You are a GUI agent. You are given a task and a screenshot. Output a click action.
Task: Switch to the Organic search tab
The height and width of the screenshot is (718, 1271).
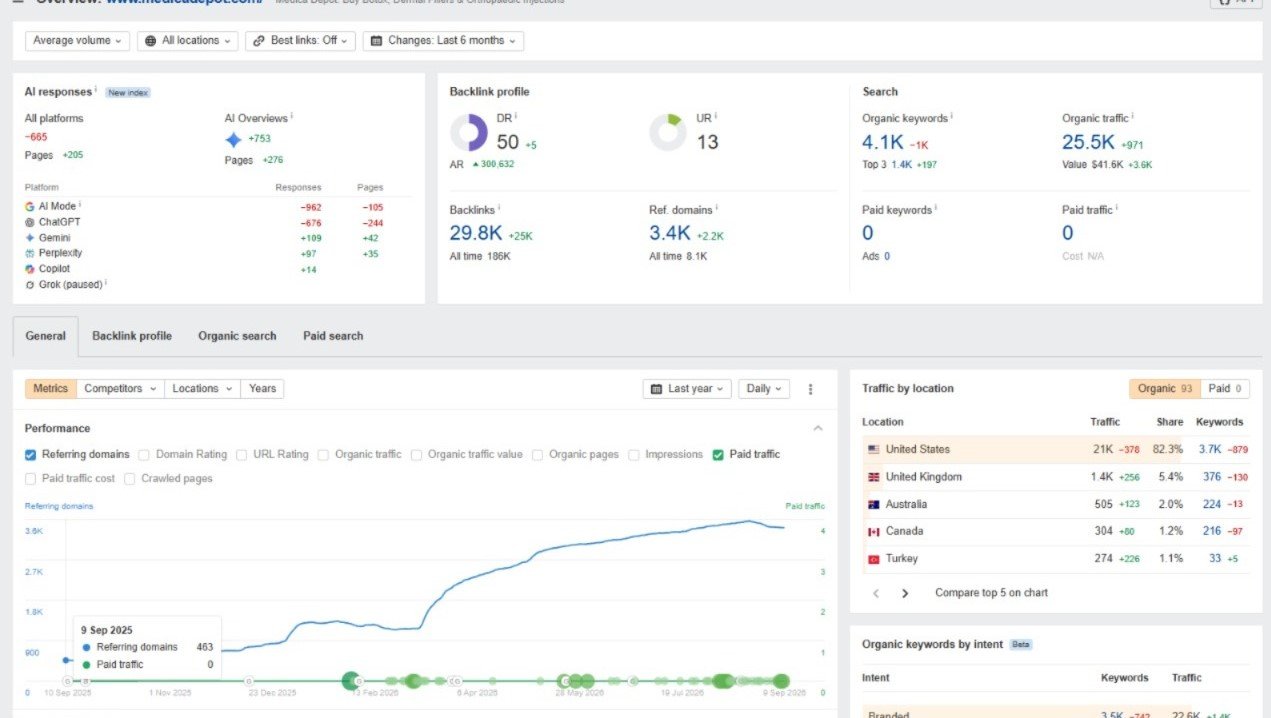coord(237,336)
